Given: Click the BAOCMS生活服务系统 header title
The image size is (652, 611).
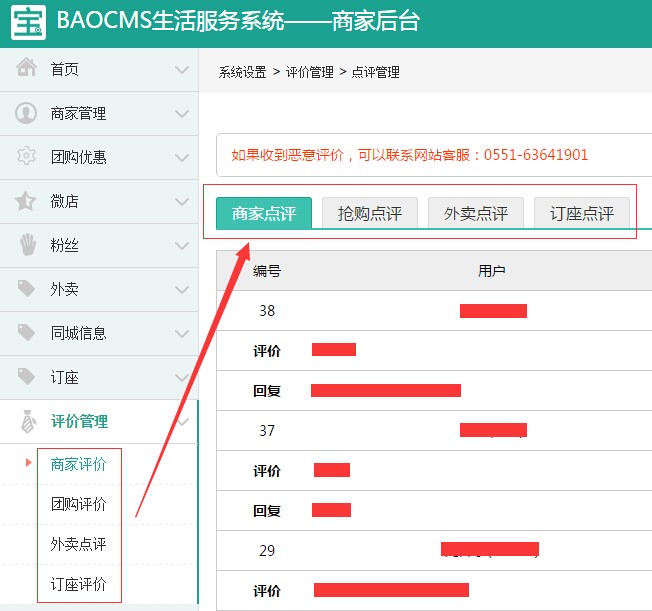Looking at the screenshot, I should 238,21.
